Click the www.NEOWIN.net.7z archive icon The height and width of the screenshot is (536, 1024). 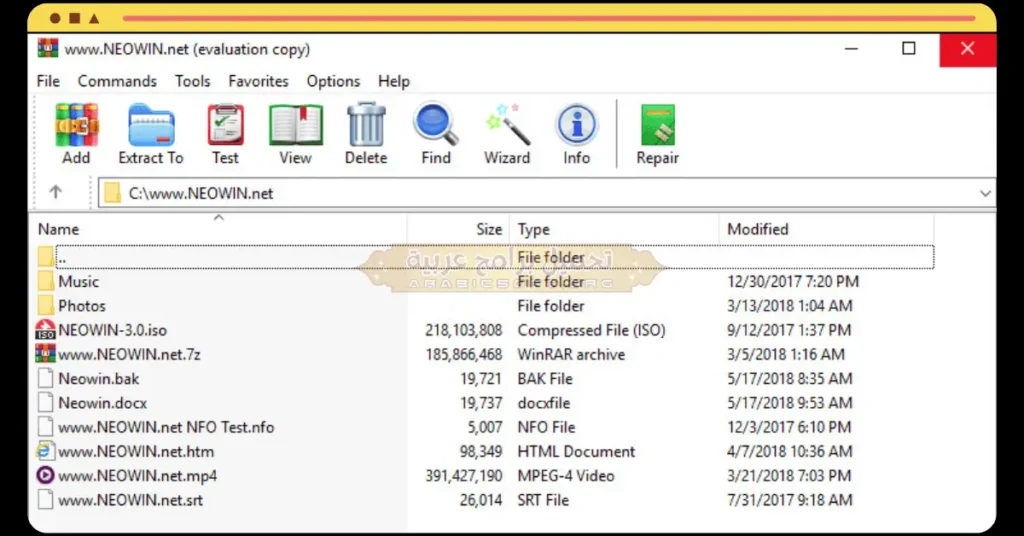(x=45, y=354)
